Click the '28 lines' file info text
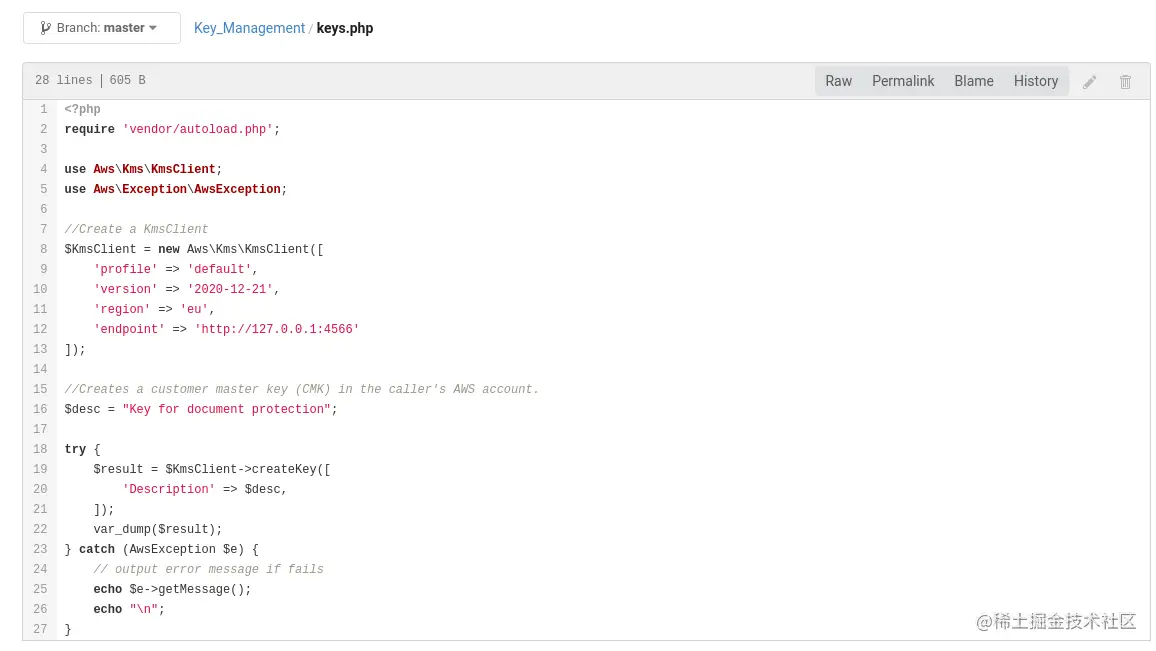Image resolution: width=1156 pixels, height=651 pixels. [x=63, y=80]
